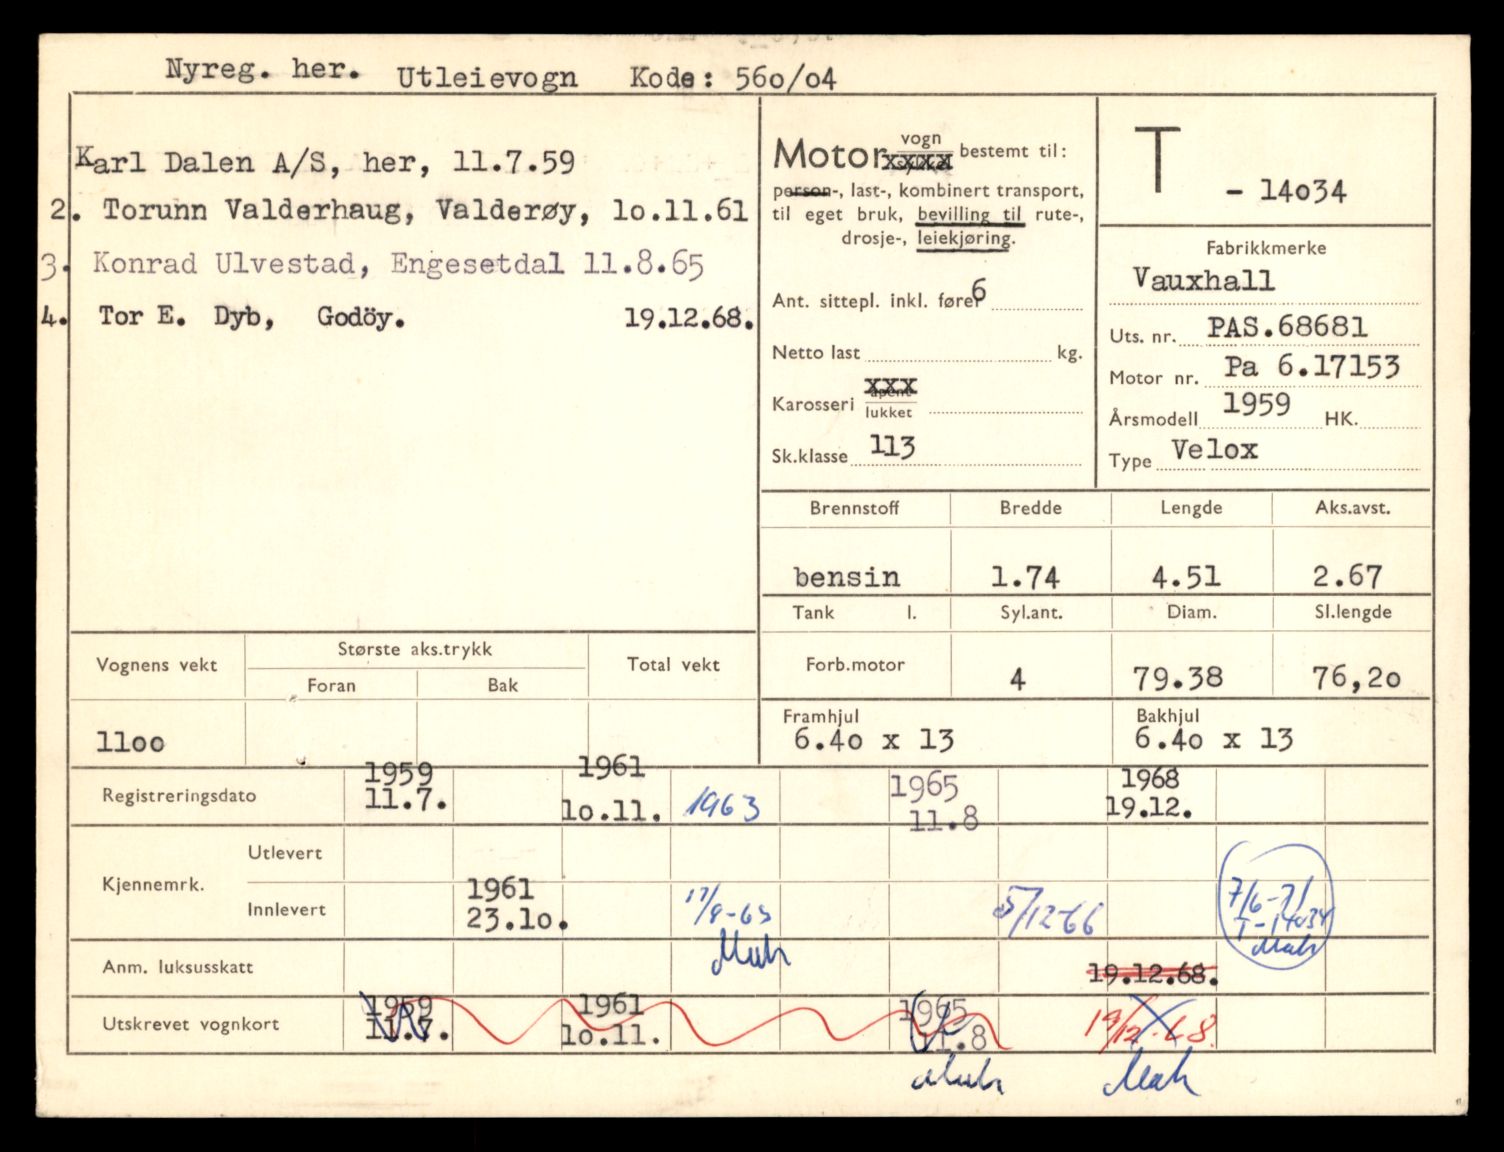The image size is (1504, 1152).
Task: Select the Torunn Valderhaug owner line
Action: (400, 210)
